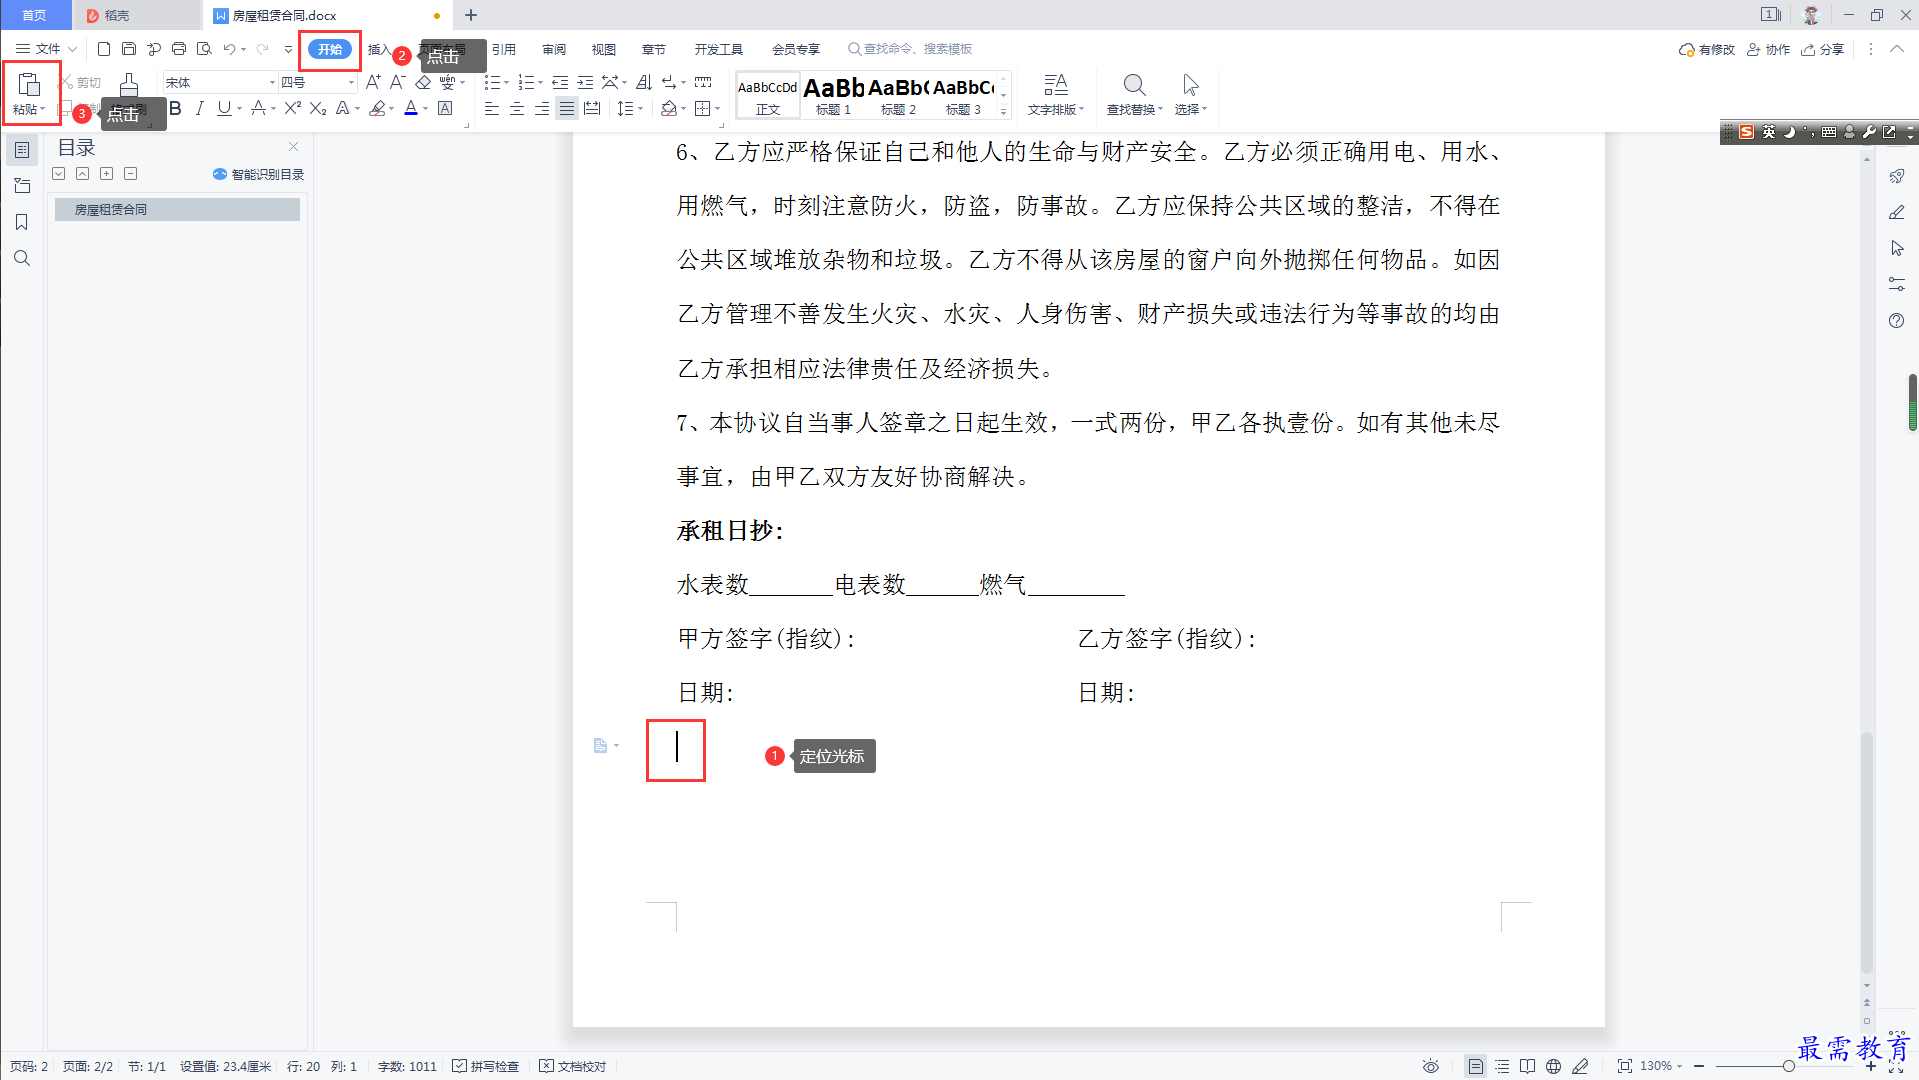Toggle eye protection mode icon in status bar
This screenshot has width=1919, height=1080.
(x=1431, y=1066)
